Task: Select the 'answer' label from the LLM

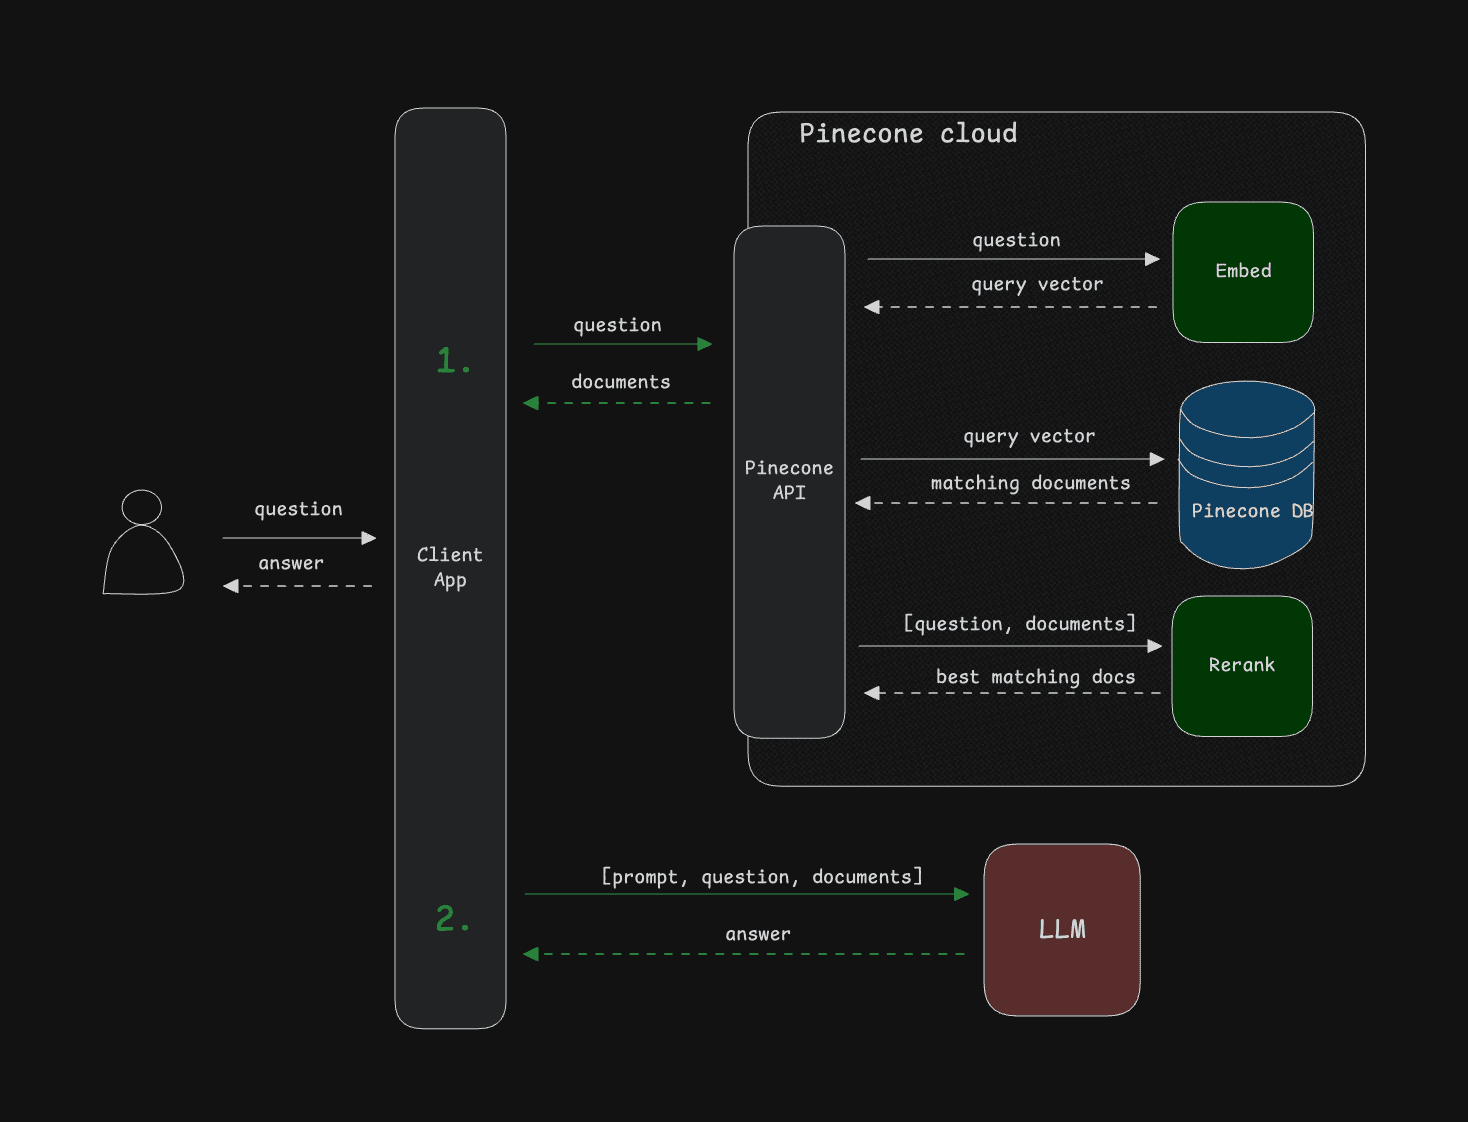Action: coord(758,934)
